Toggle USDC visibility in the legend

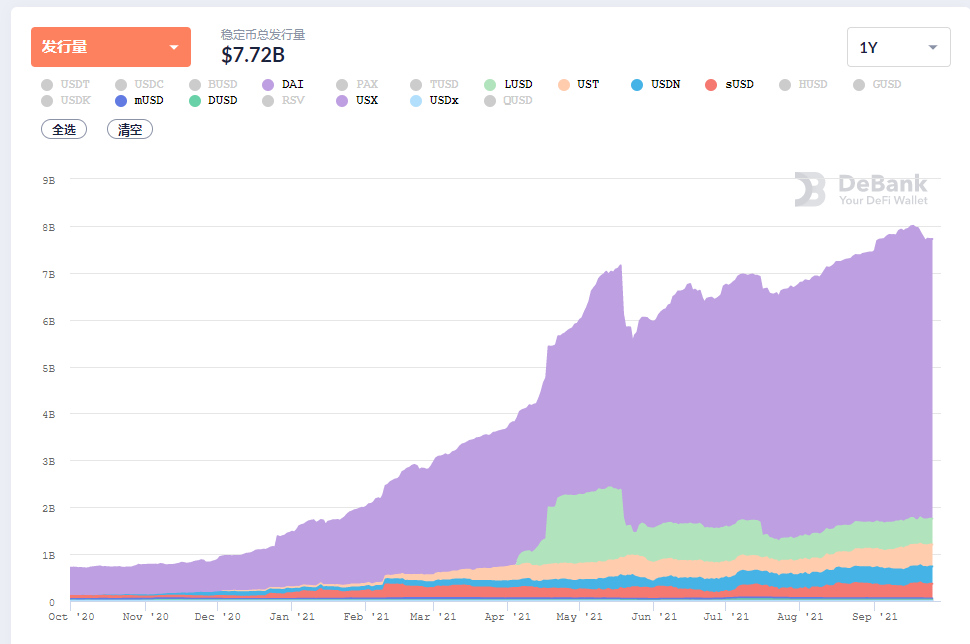coord(120,84)
